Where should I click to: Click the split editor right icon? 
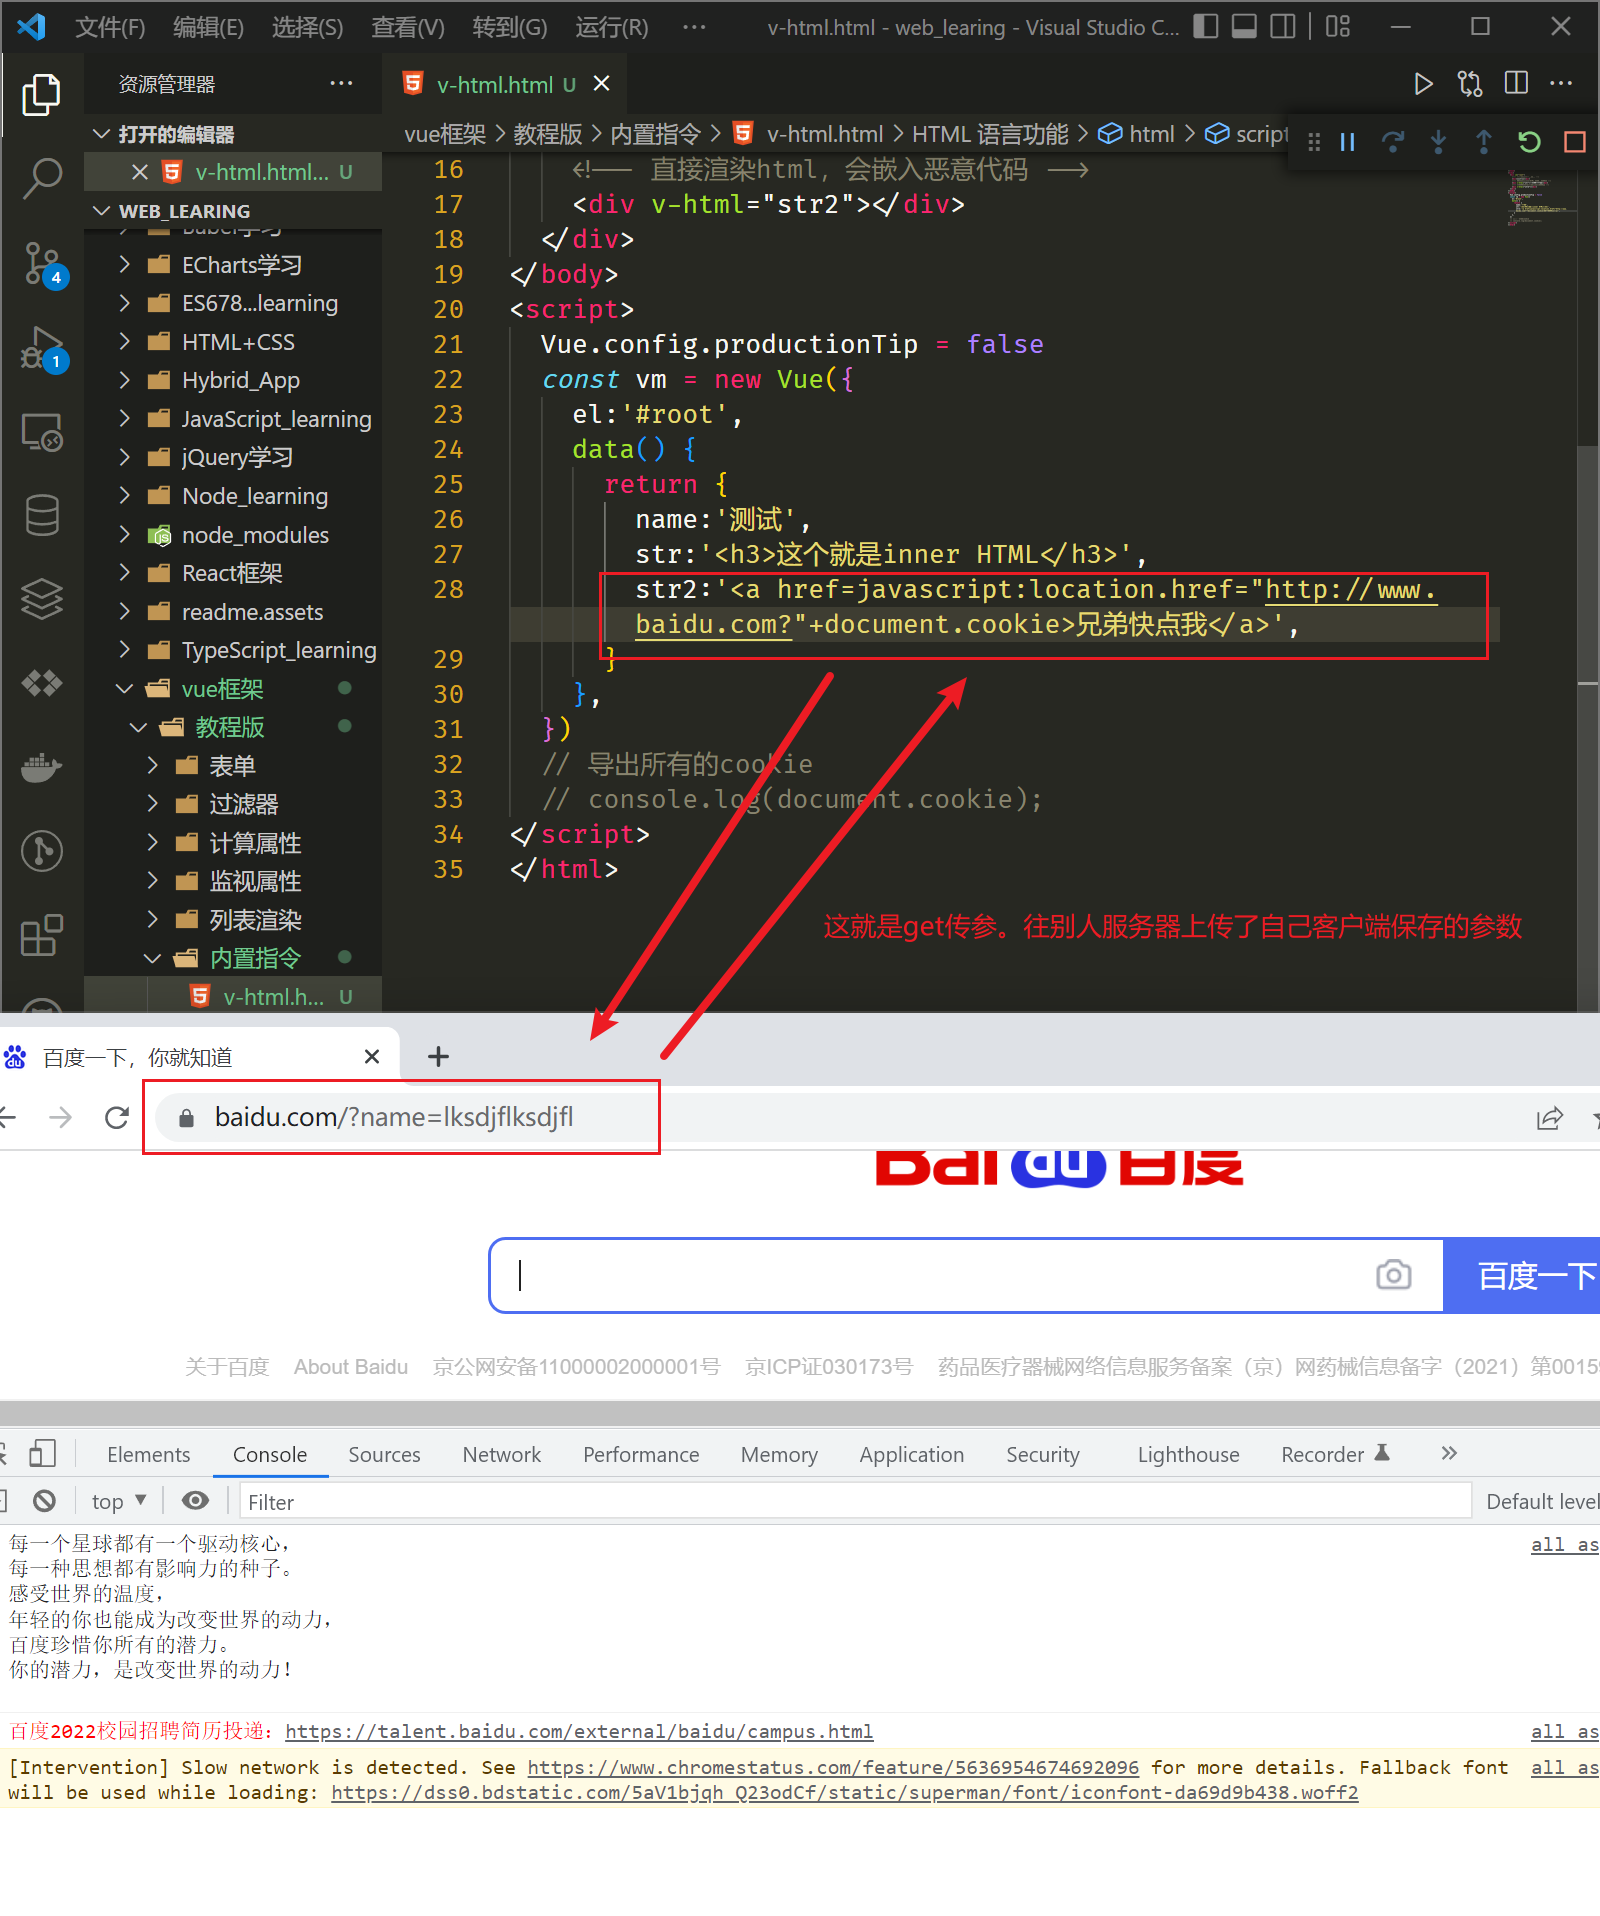(x=1516, y=84)
